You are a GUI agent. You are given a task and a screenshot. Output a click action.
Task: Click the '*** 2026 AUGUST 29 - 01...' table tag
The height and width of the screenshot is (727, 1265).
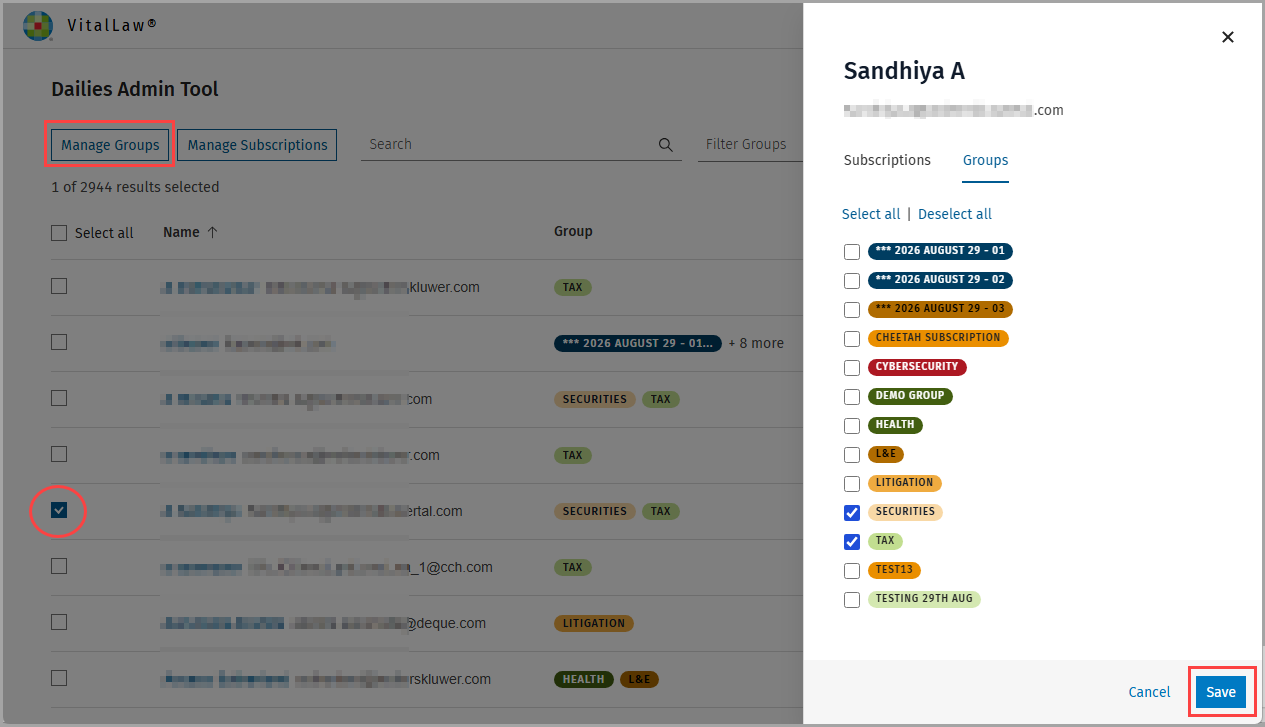pos(638,343)
